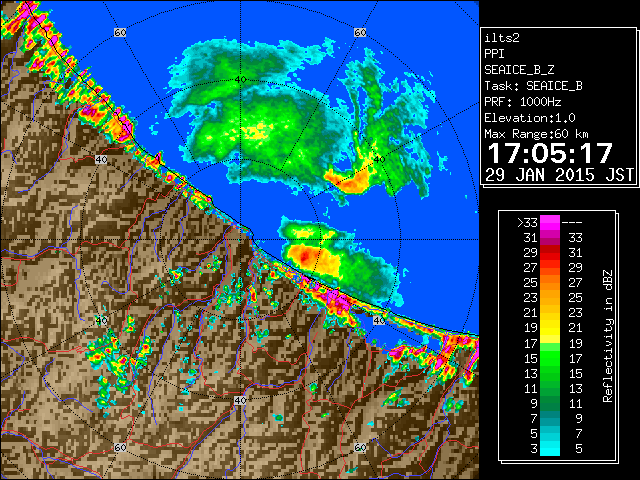This screenshot has width=640, height=480.
Task: Click the "ilts2" radar name text
Action: coord(502,38)
